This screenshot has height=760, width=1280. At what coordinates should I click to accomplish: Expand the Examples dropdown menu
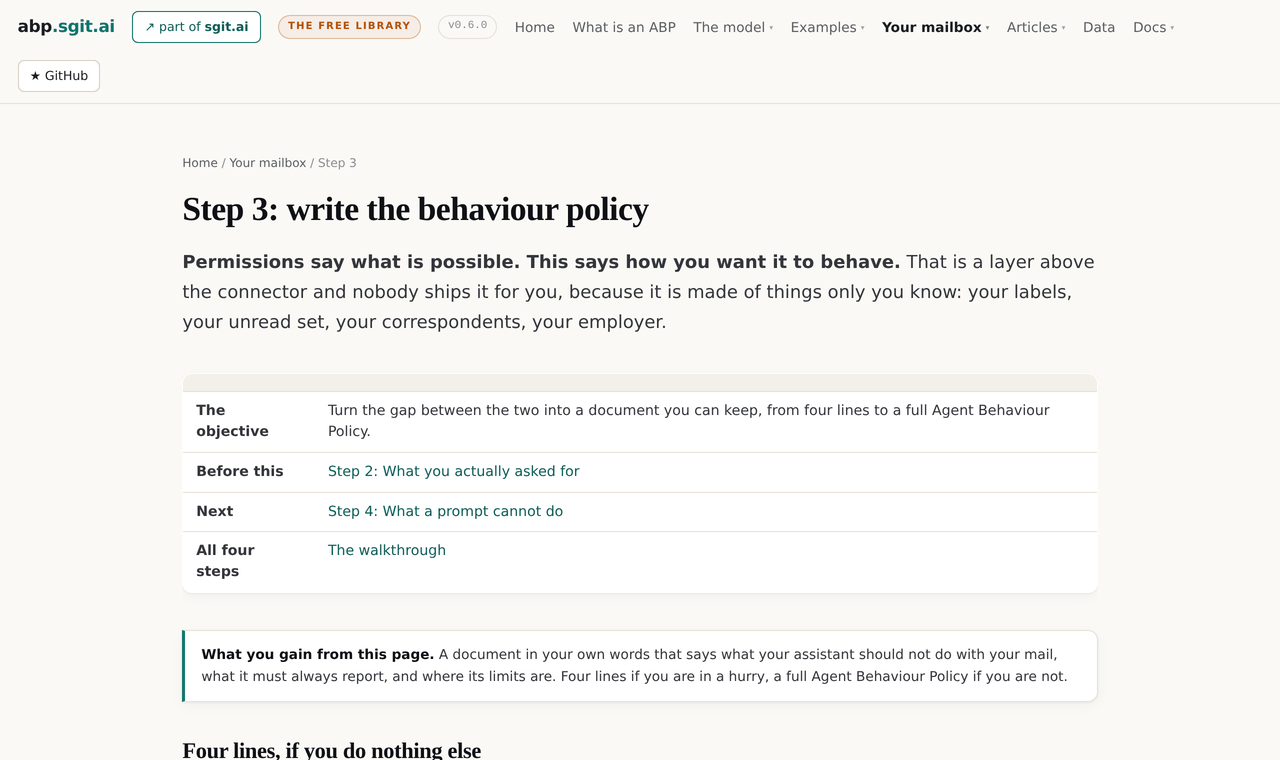click(x=827, y=27)
